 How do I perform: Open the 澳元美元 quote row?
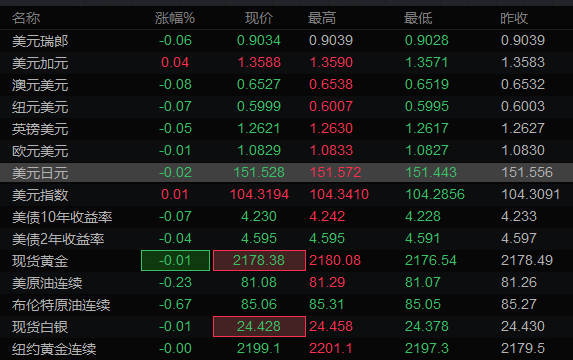286,84
